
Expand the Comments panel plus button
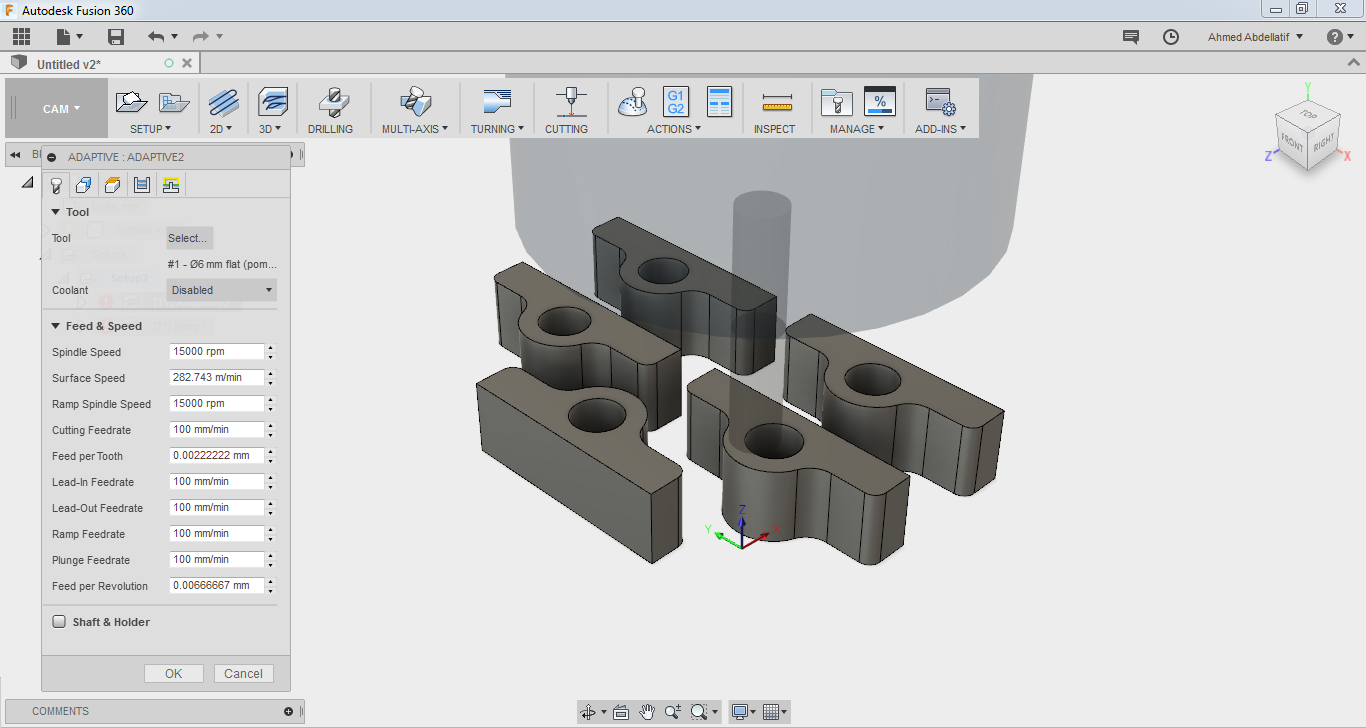point(288,712)
